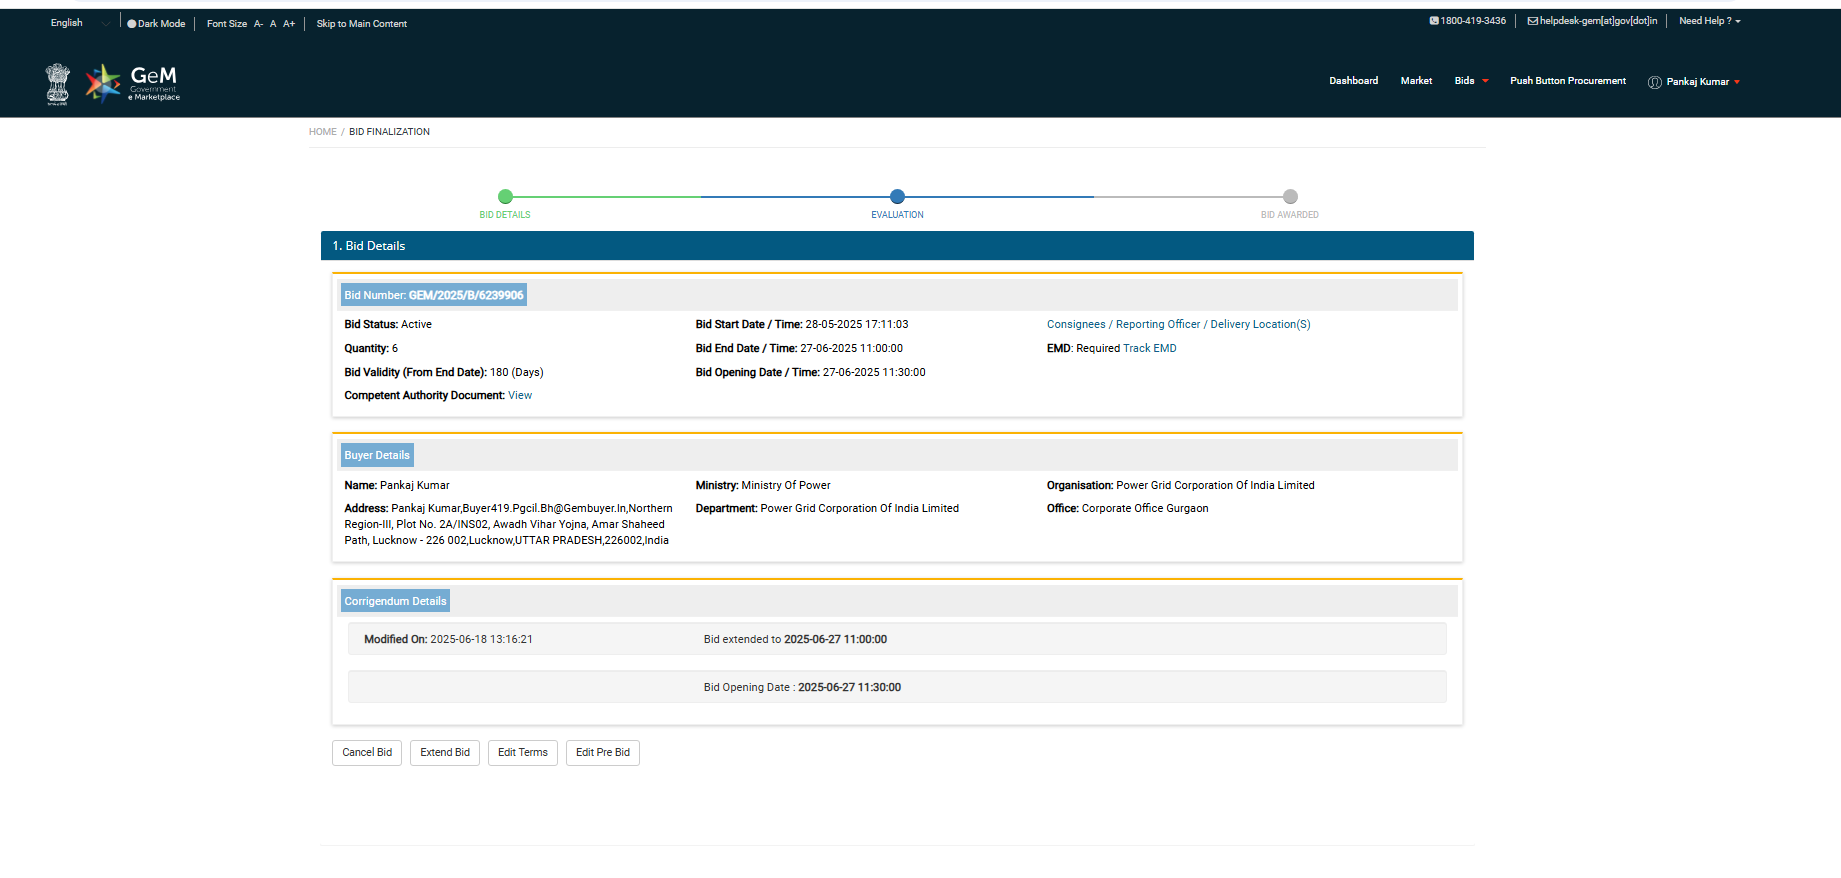This screenshot has width=1841, height=878.
Task: Click the GeM Government e-Marketplace logo
Action: (x=133, y=83)
